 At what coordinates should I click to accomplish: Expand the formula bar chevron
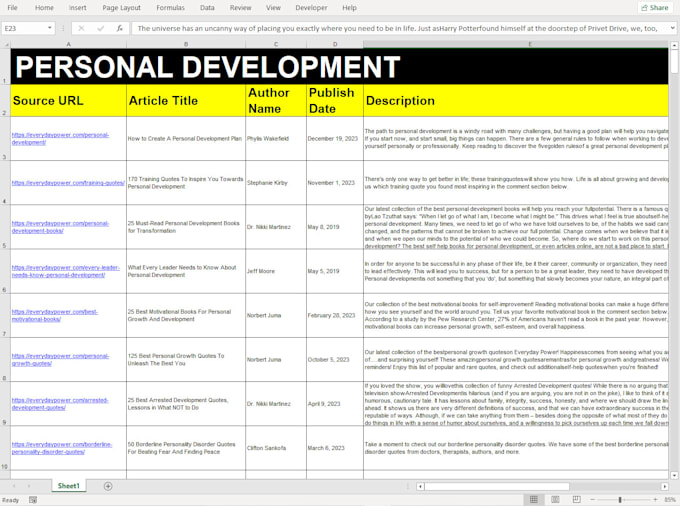click(673, 28)
